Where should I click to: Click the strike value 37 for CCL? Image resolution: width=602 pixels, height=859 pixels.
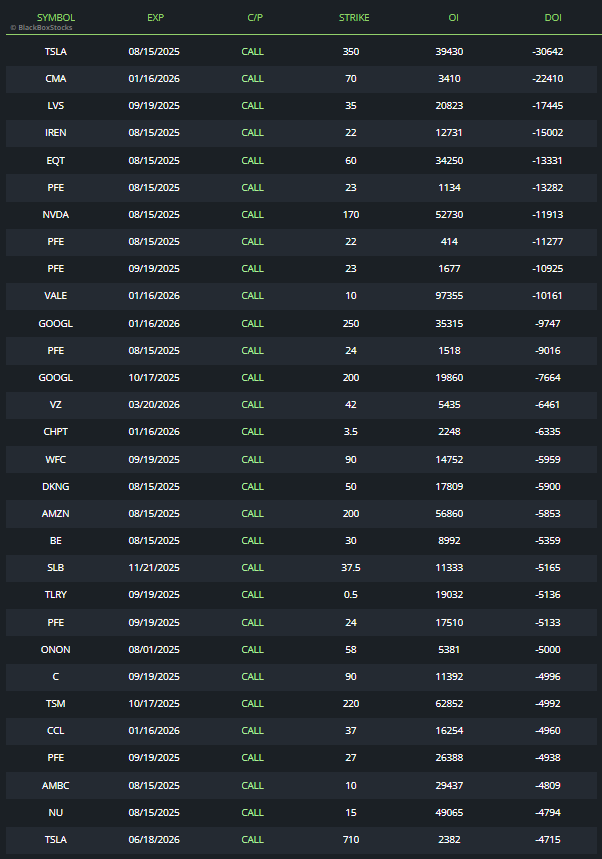point(351,730)
